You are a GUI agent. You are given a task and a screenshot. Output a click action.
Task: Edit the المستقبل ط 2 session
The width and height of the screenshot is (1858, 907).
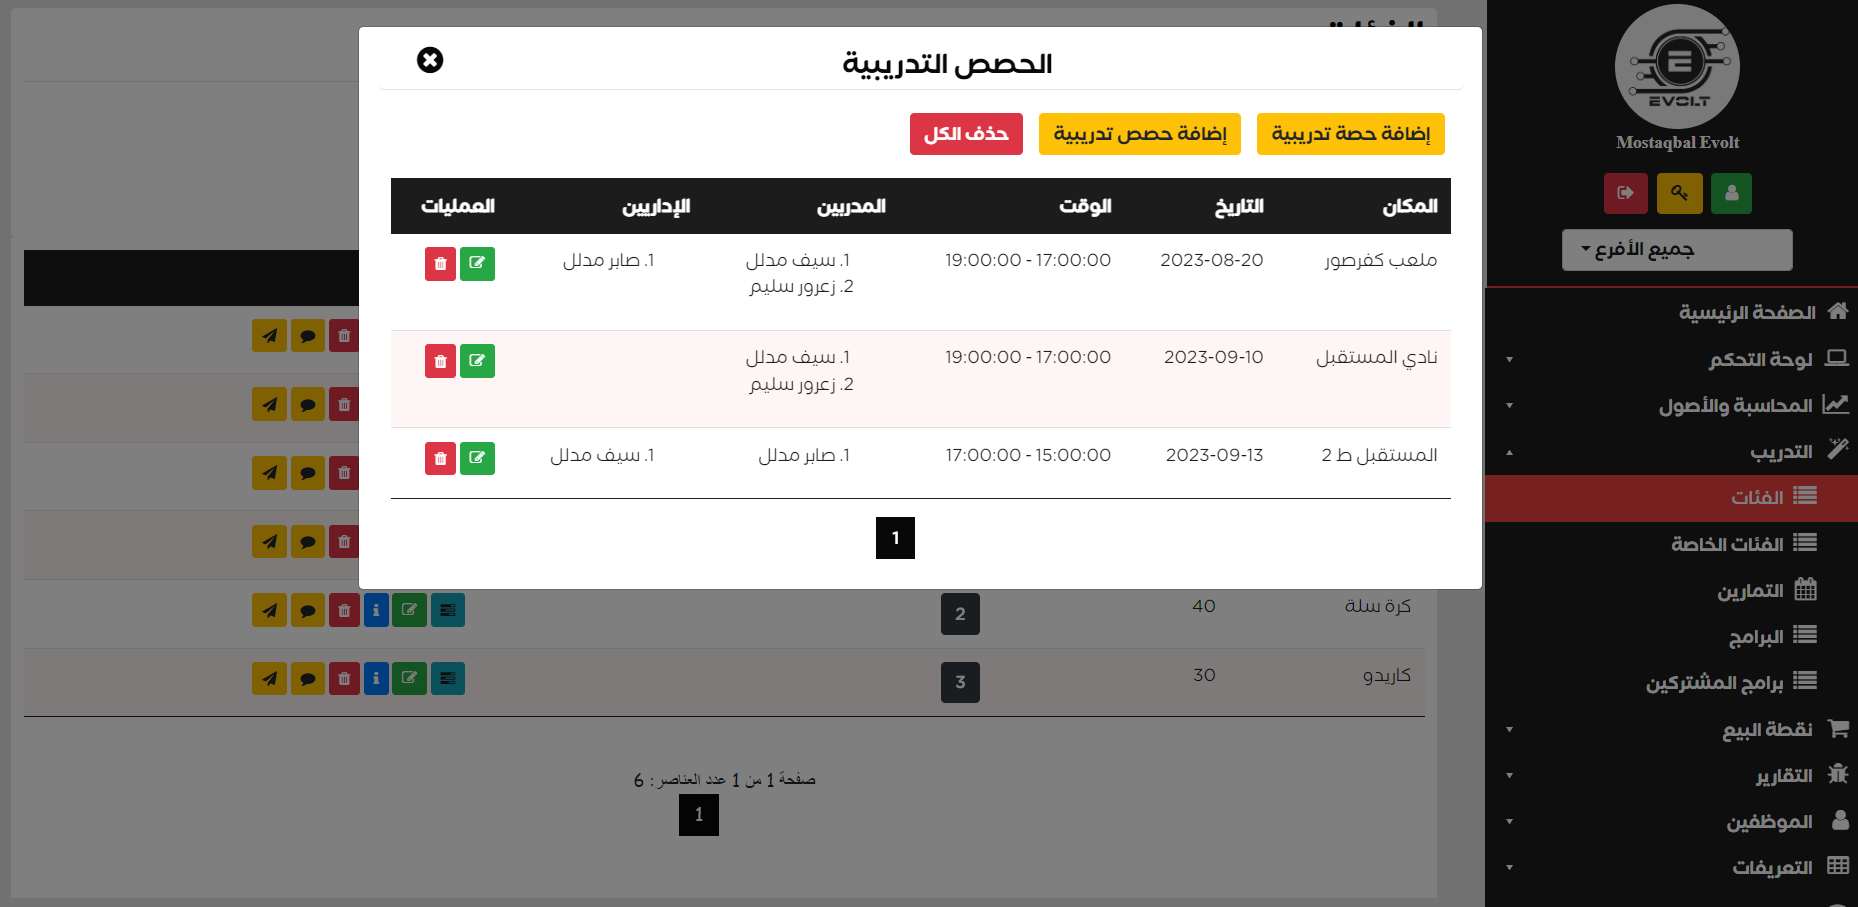477,458
